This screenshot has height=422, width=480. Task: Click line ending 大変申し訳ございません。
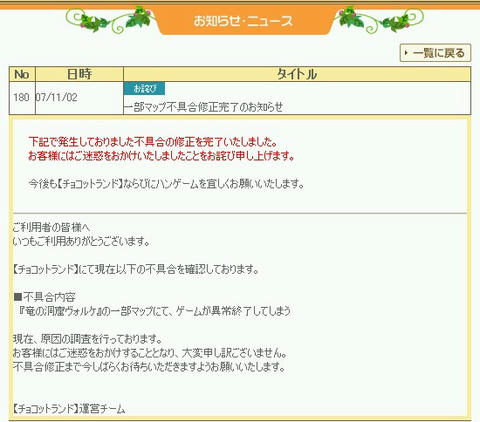tap(150, 353)
